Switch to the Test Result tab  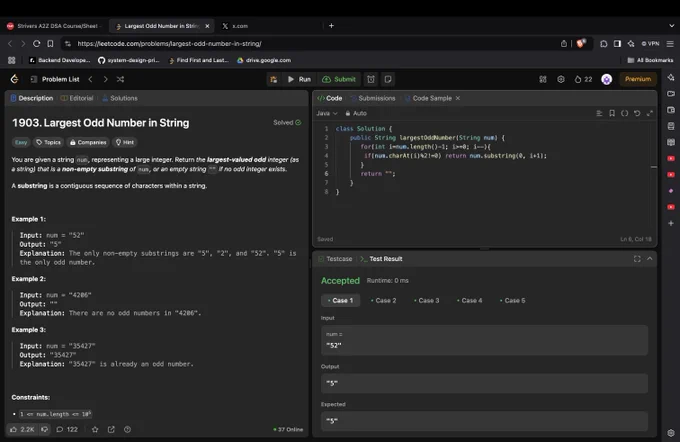(381, 259)
